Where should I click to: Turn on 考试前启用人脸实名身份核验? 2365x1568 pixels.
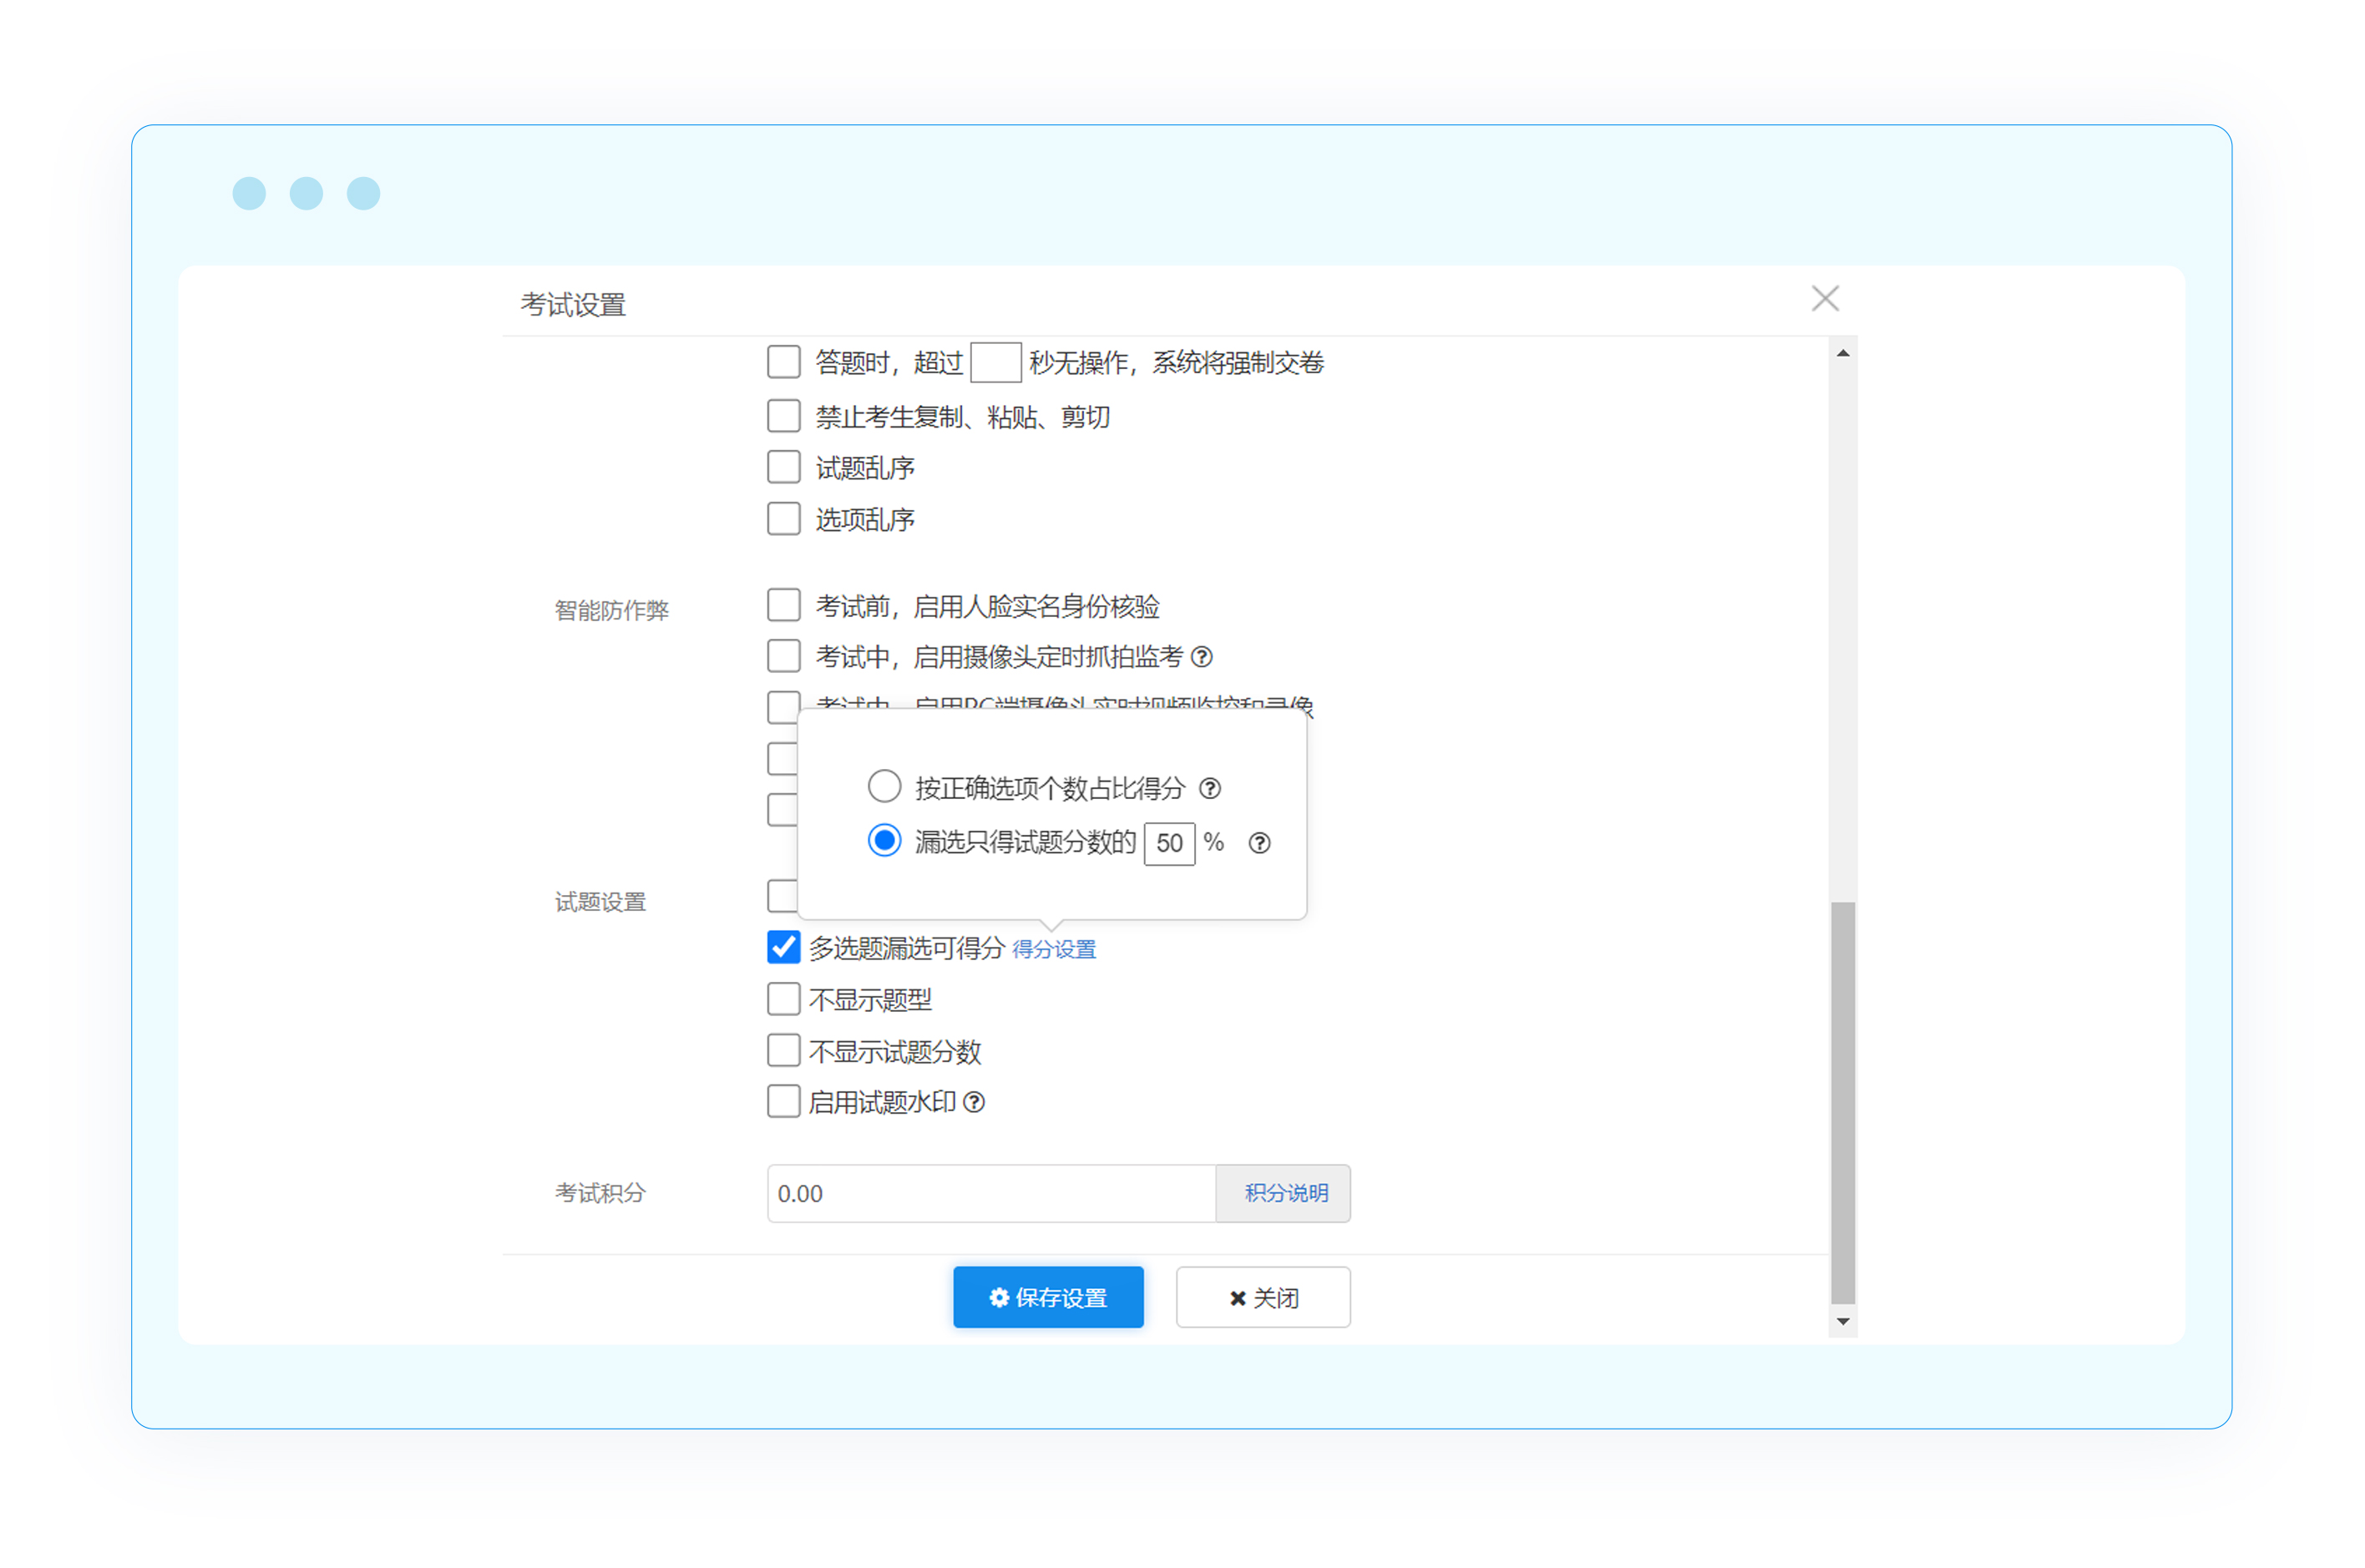pyautogui.click(x=784, y=606)
